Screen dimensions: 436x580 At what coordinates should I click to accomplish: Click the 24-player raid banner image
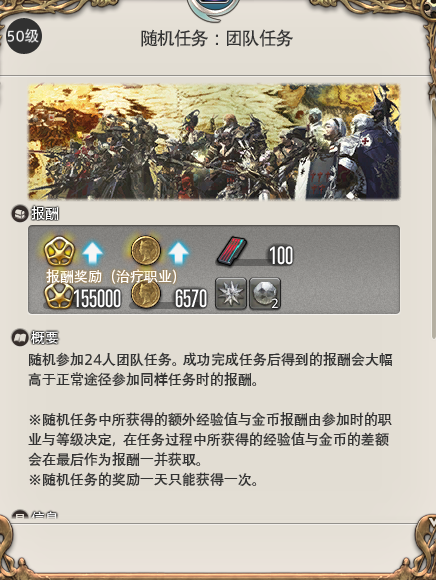click(x=214, y=142)
